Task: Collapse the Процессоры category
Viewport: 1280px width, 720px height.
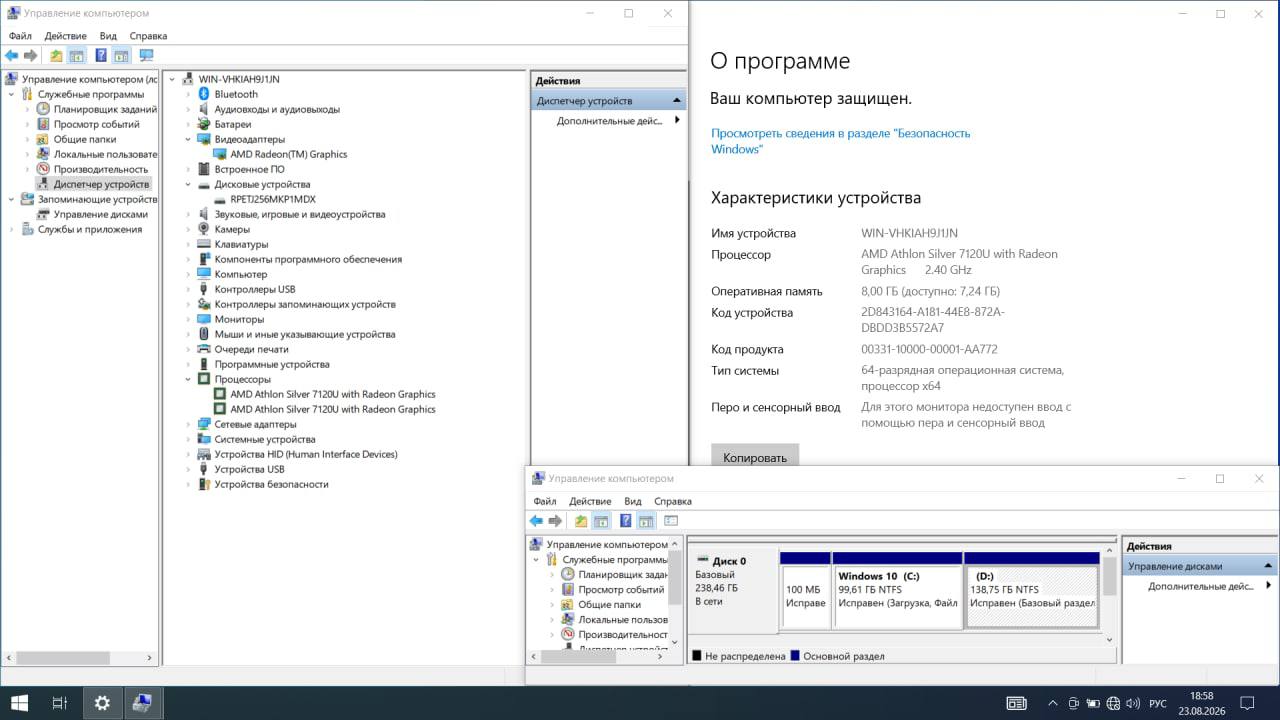Action: (188, 379)
